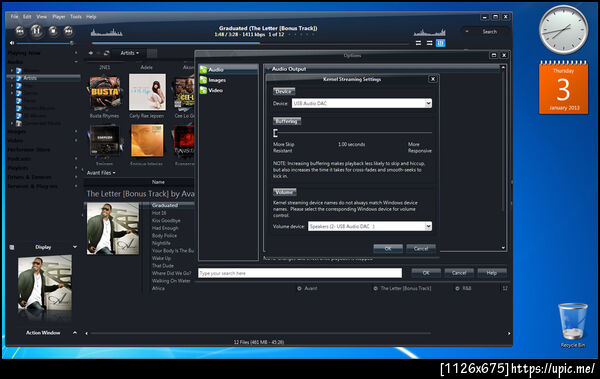This screenshot has height=379, width=600.
Task: Pause the current track
Action: pos(36,31)
